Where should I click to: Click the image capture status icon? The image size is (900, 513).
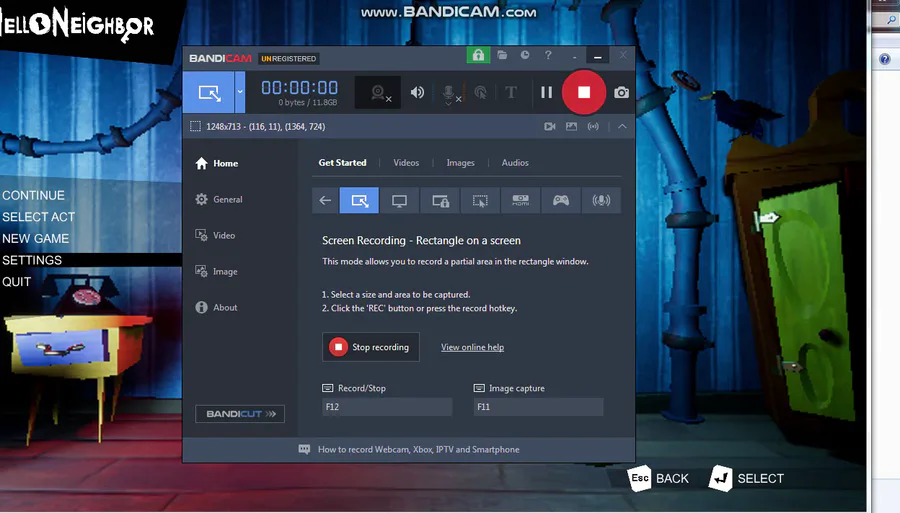pyautogui.click(x=571, y=126)
